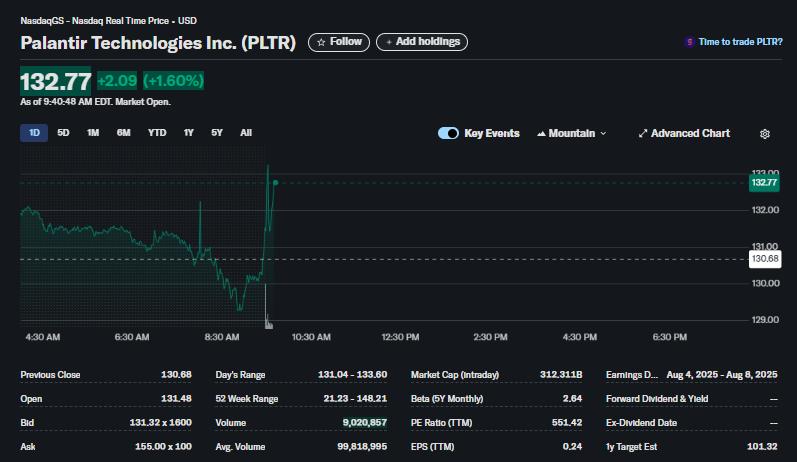Screen dimensions: 797x462
Task: Click the +2.09 price change figure
Action: 117,81
